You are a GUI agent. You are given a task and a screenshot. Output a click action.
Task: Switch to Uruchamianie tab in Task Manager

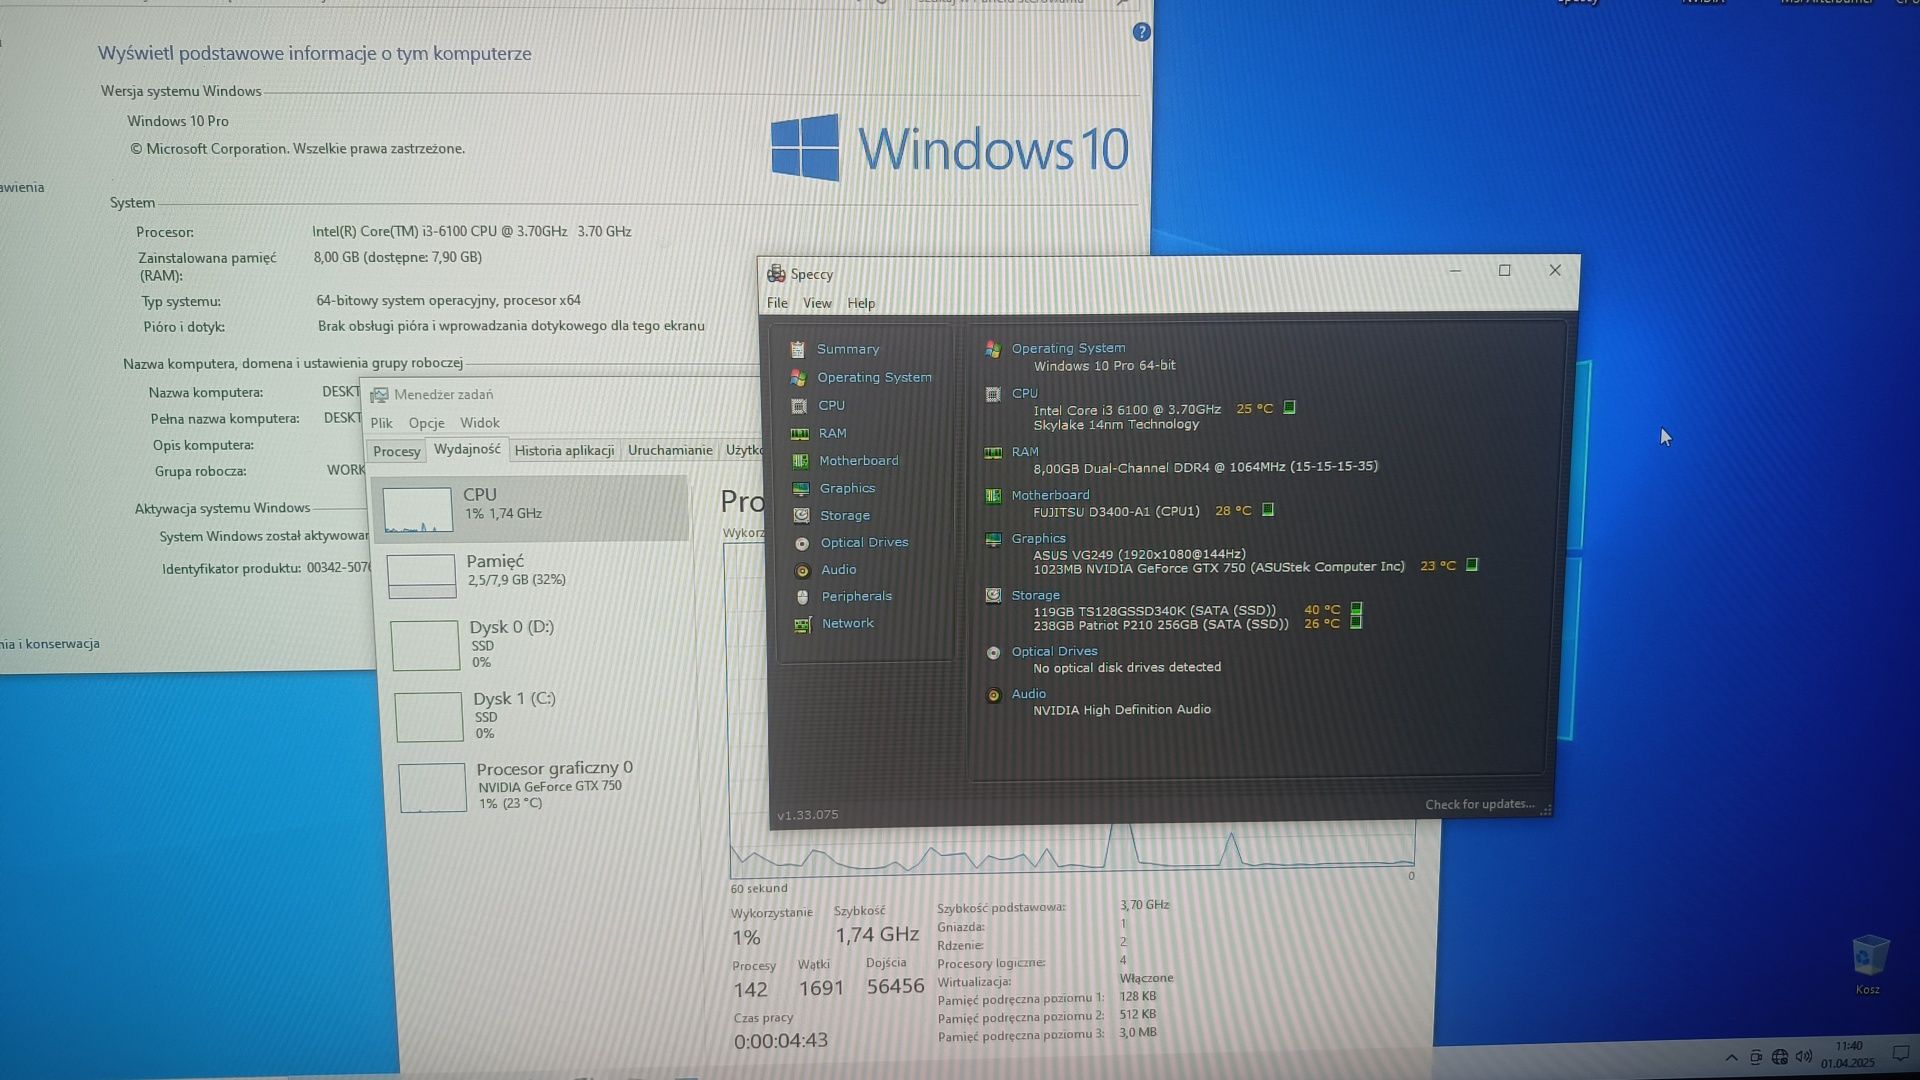[670, 451]
